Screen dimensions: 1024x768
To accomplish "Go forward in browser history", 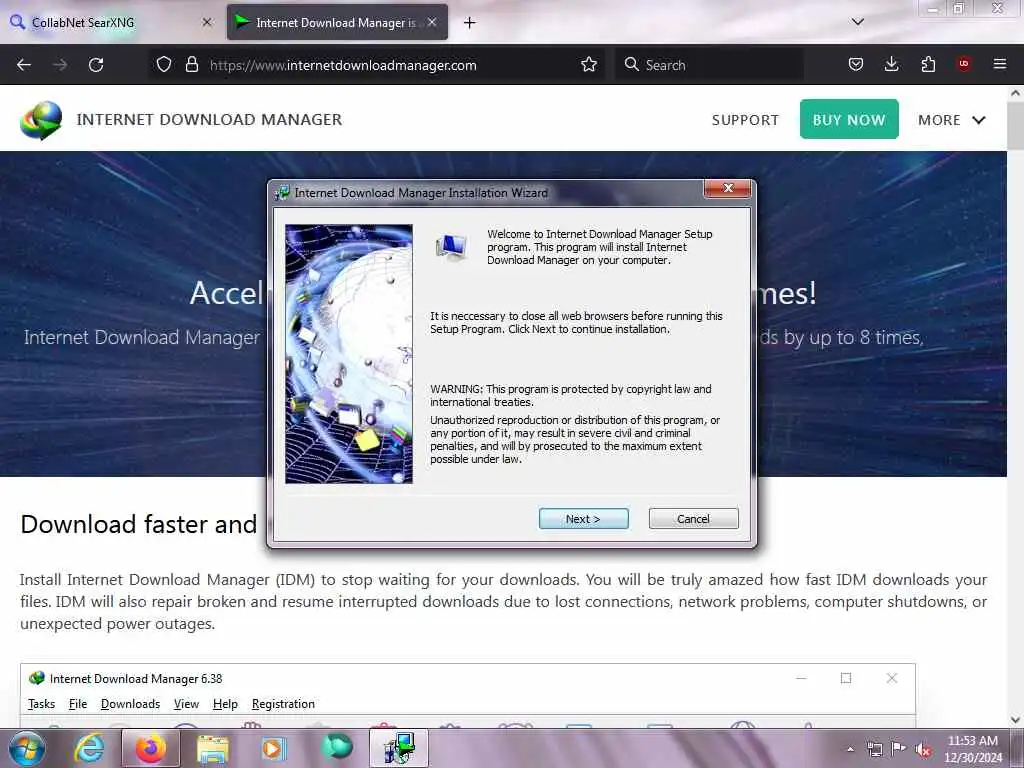I will pos(59,65).
